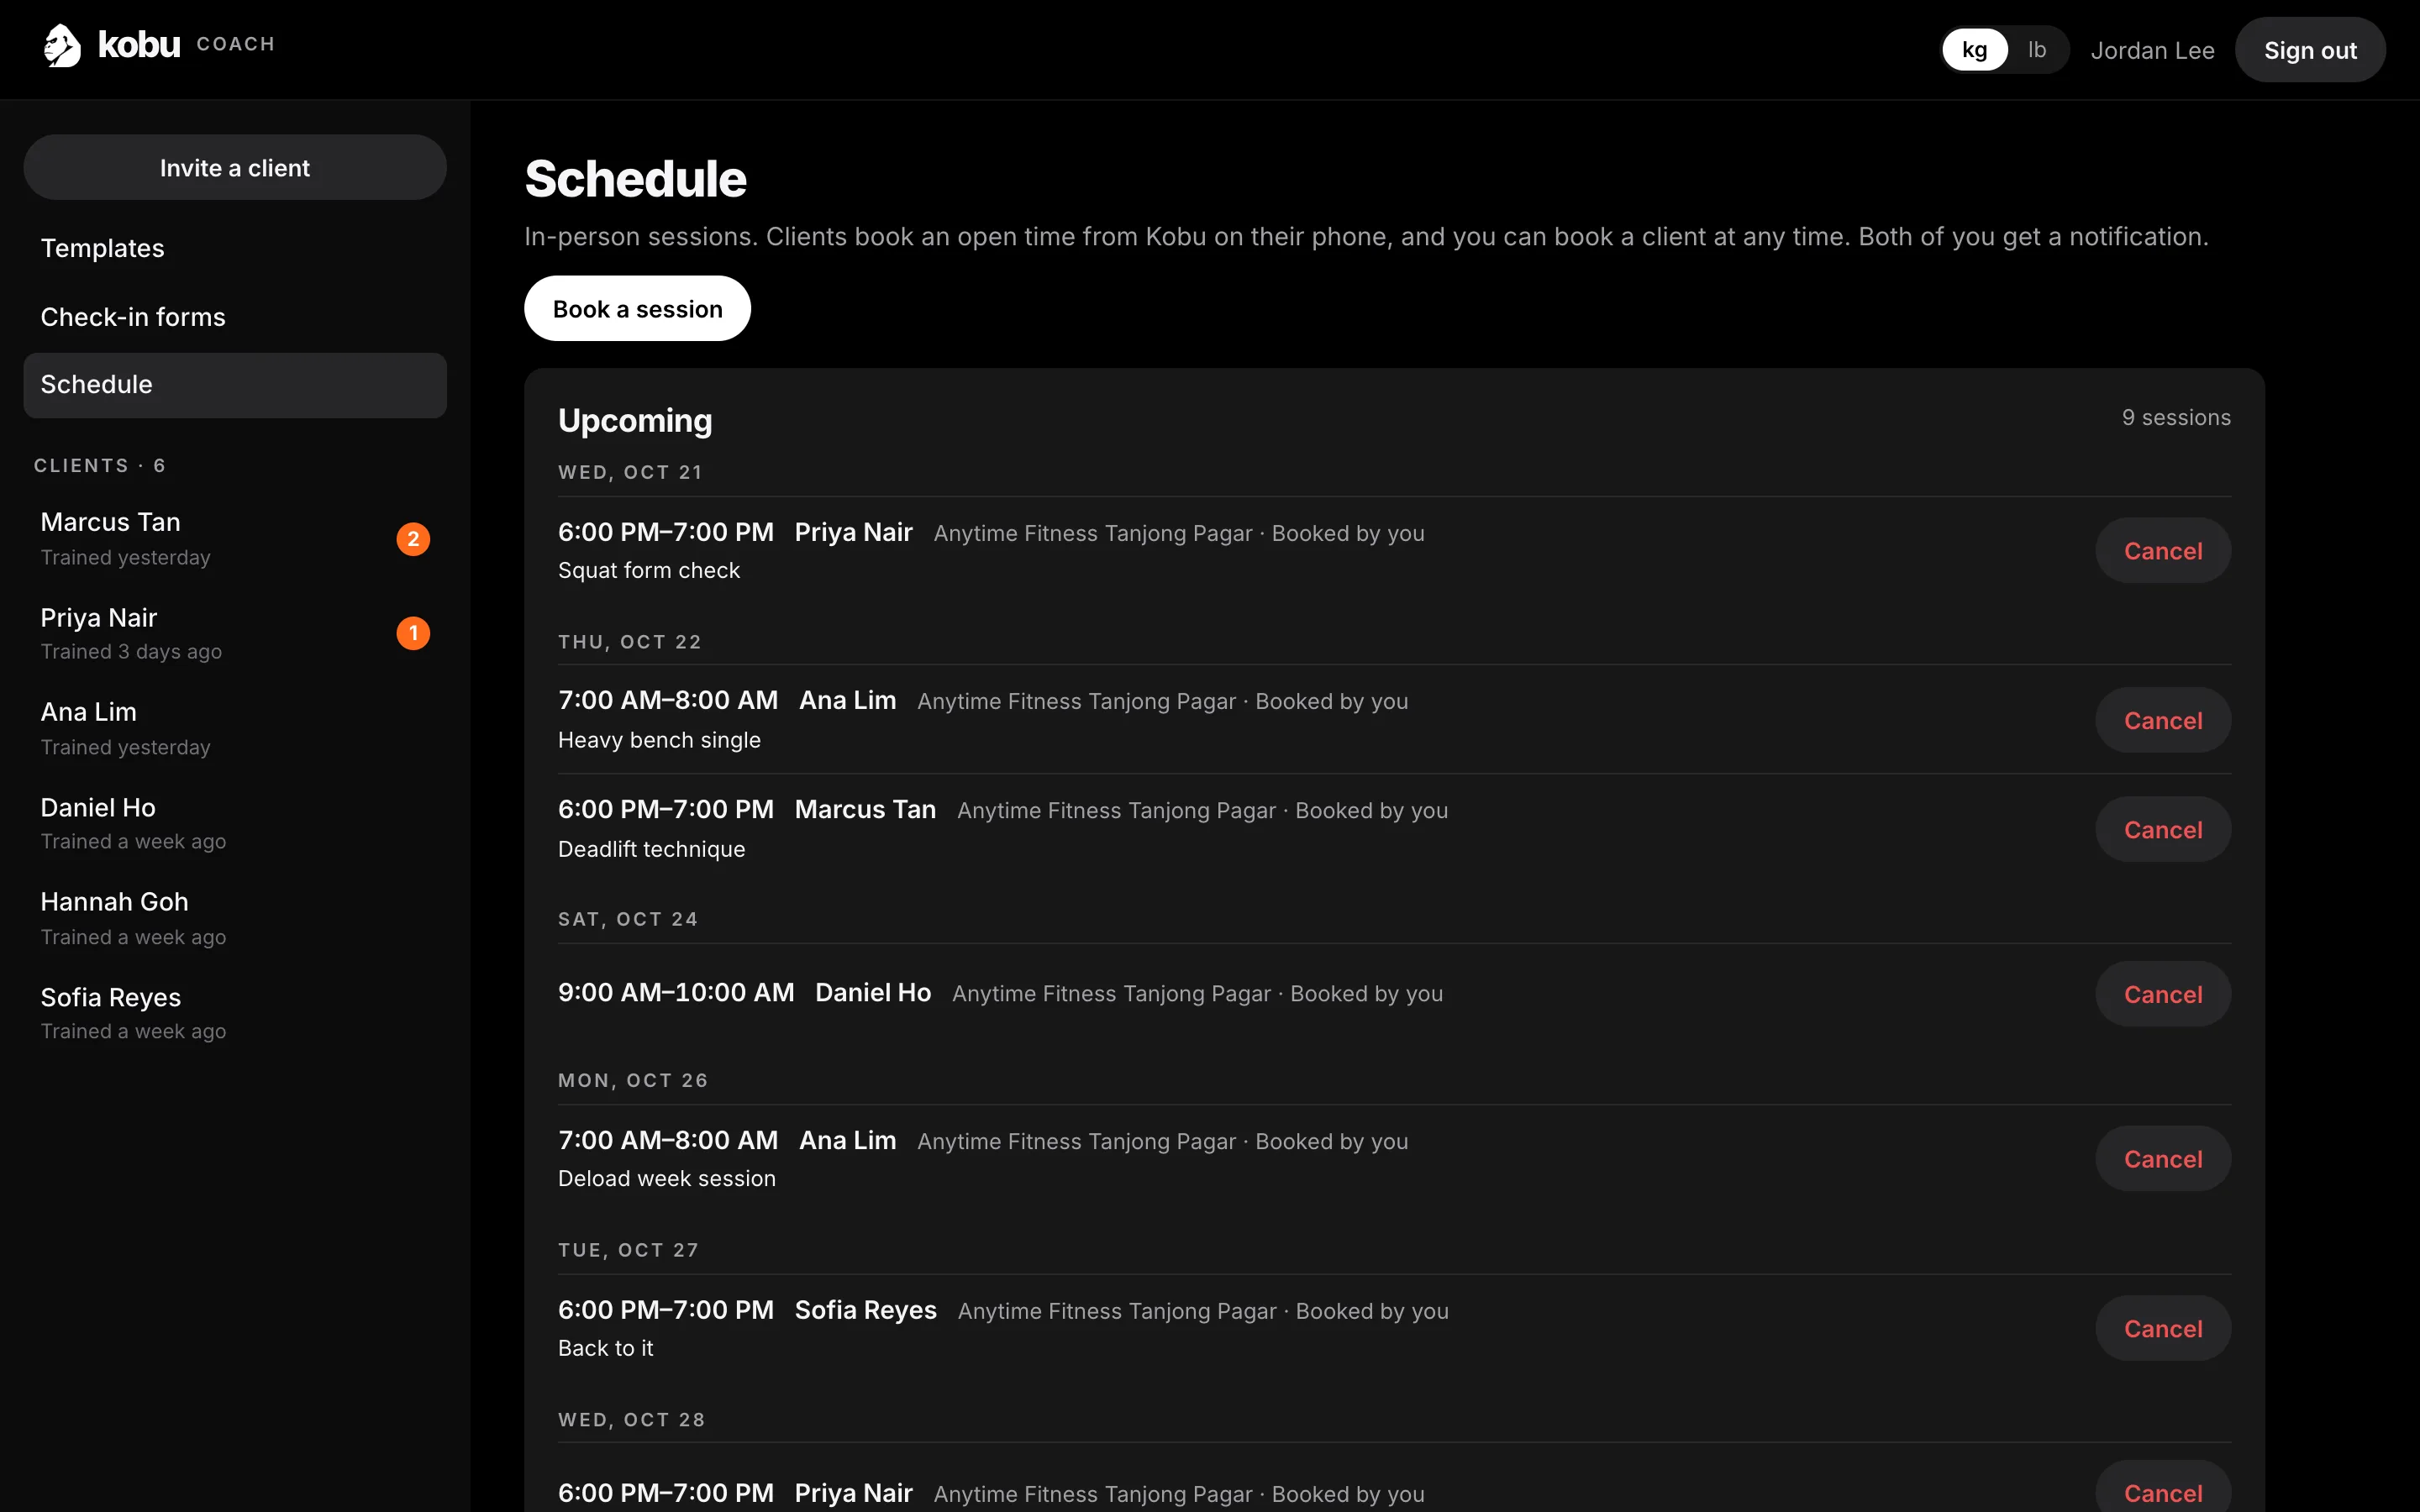Click the Sign out button
Image resolution: width=2420 pixels, height=1512 pixels.
(x=2310, y=50)
